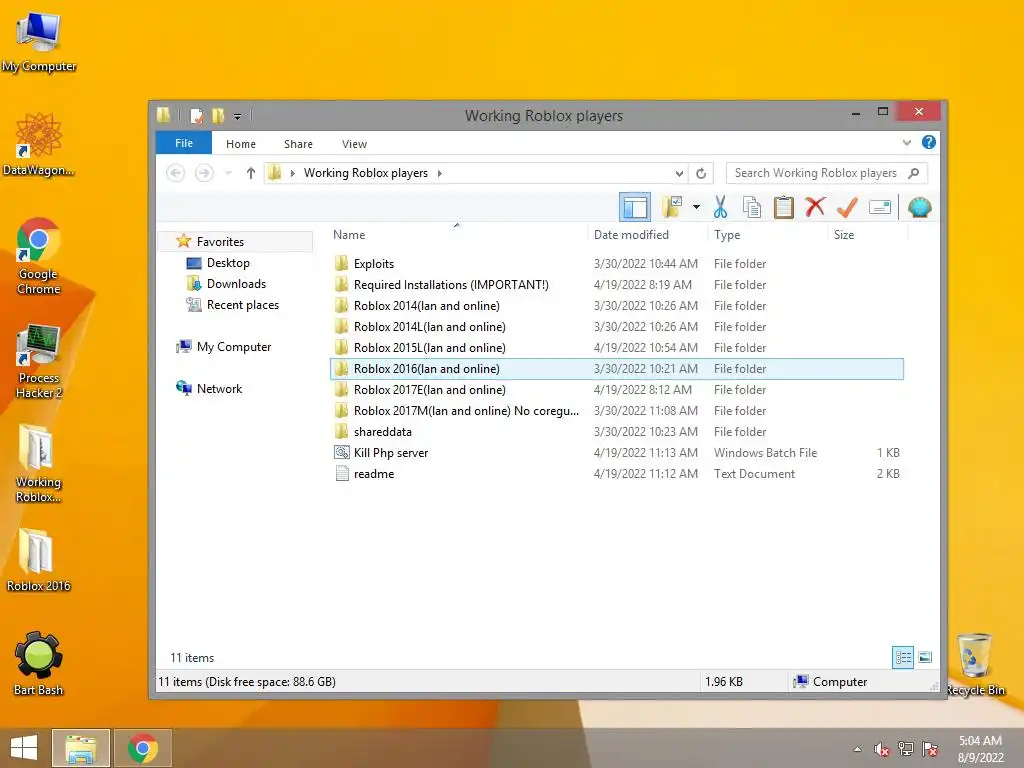1024x768 pixels.
Task: Switch to large icons view button
Action: click(925, 657)
